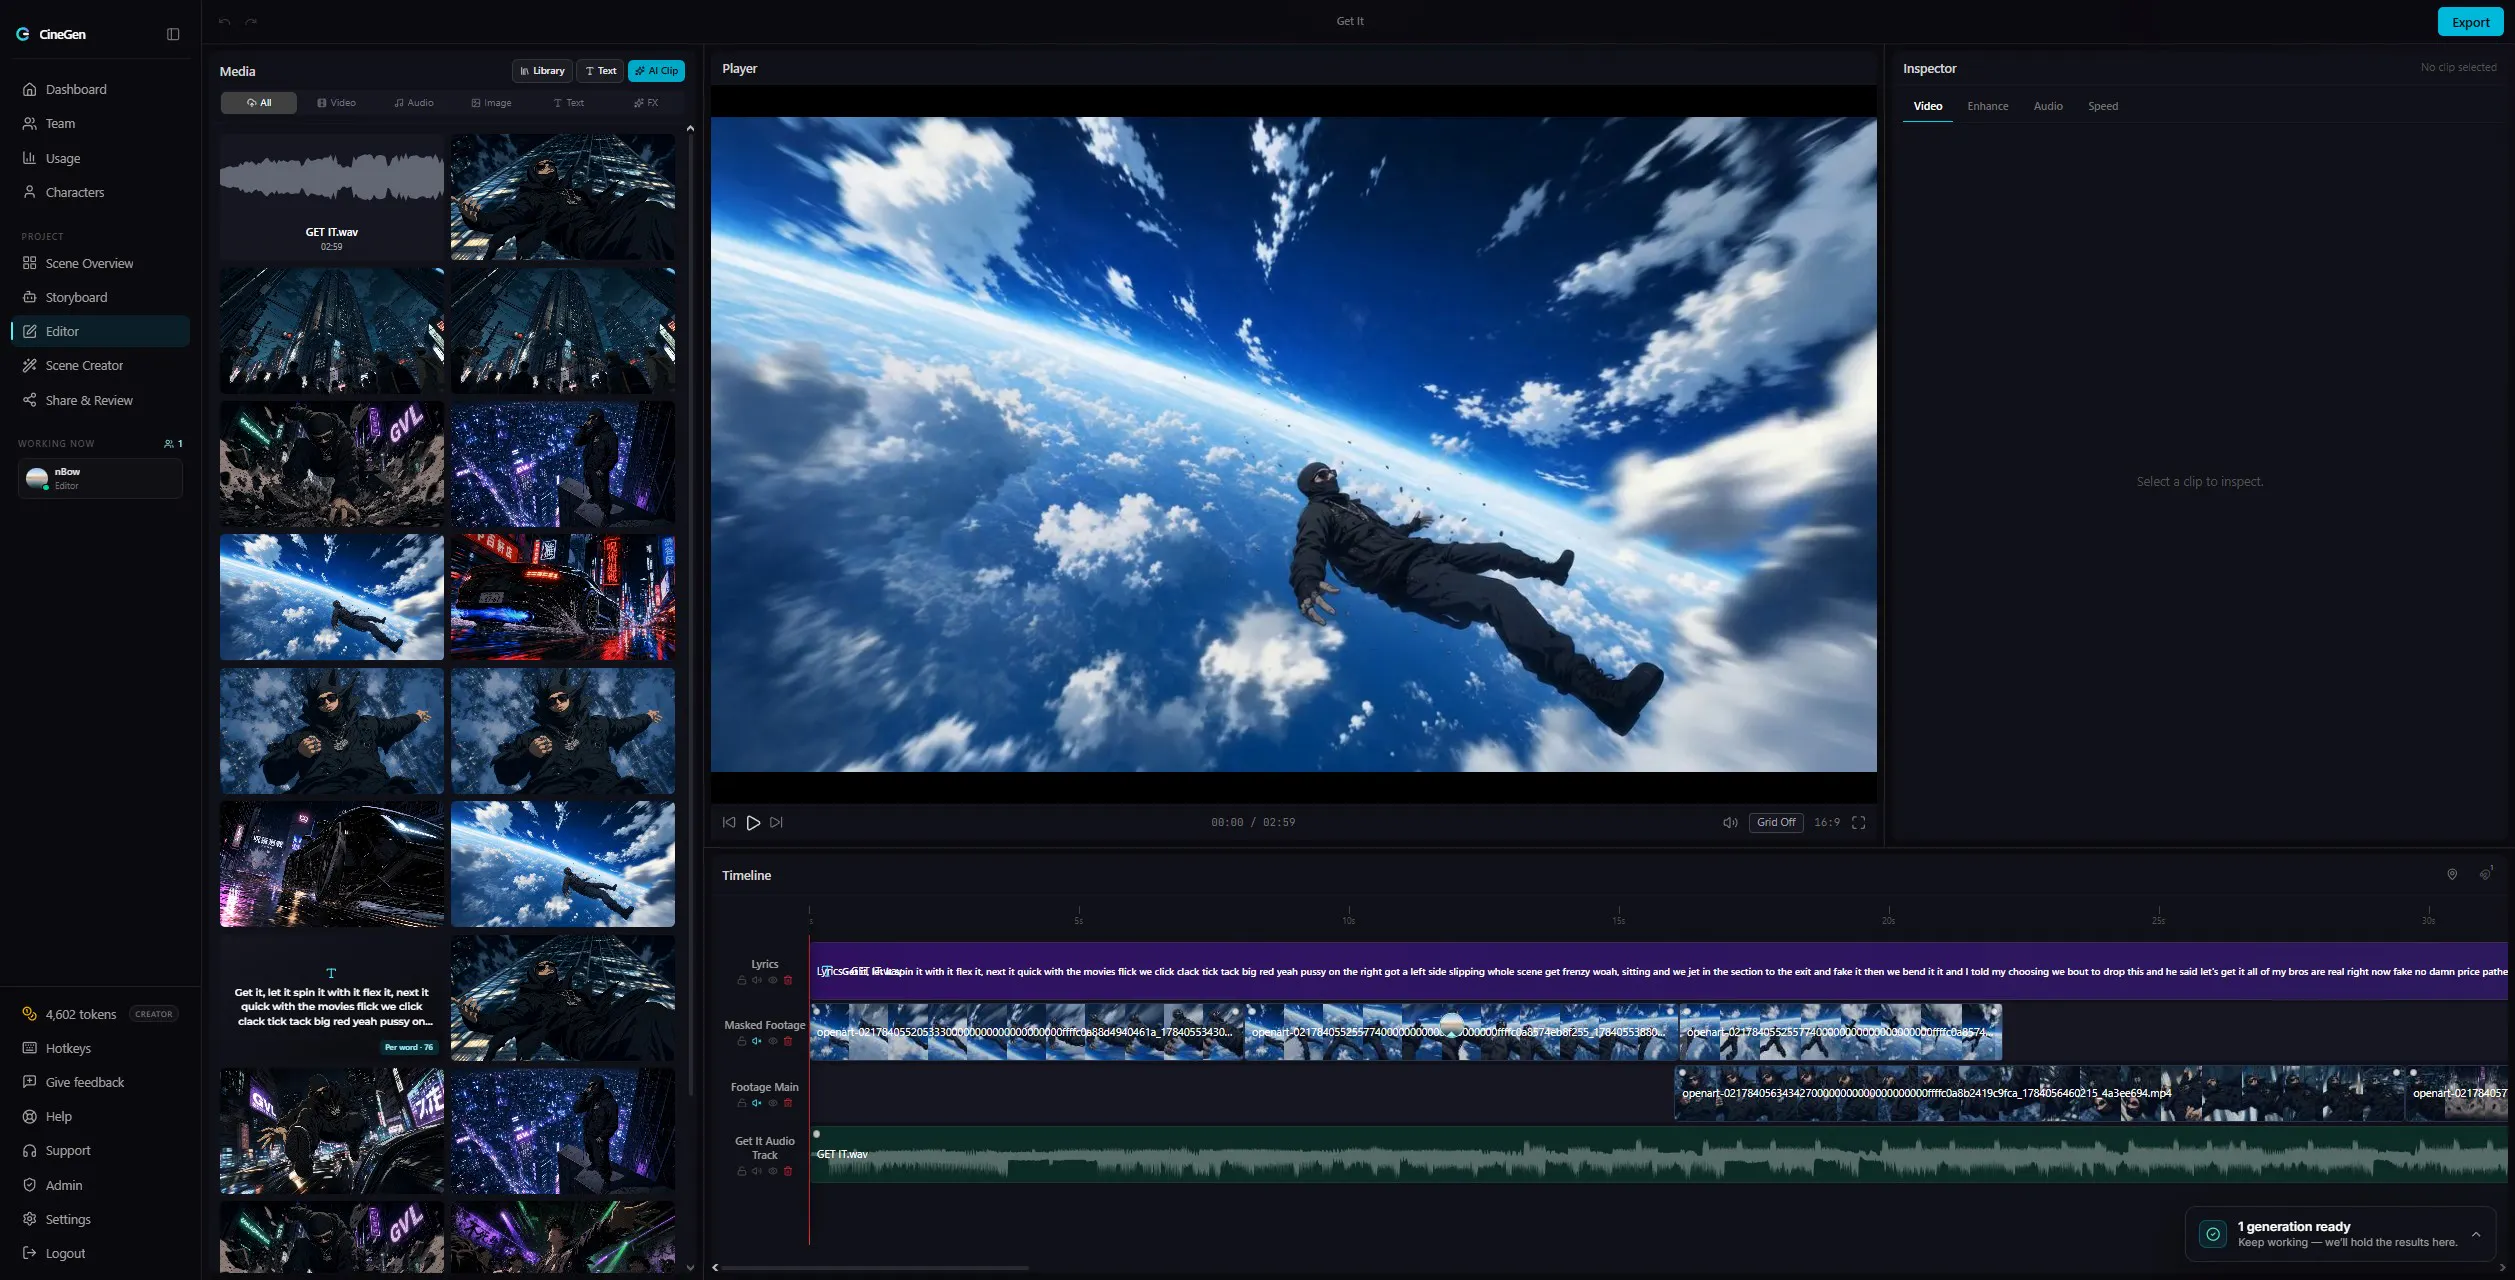The image size is (2515, 1280).
Task: Delete the Masked Footage track
Action: [x=787, y=1041]
